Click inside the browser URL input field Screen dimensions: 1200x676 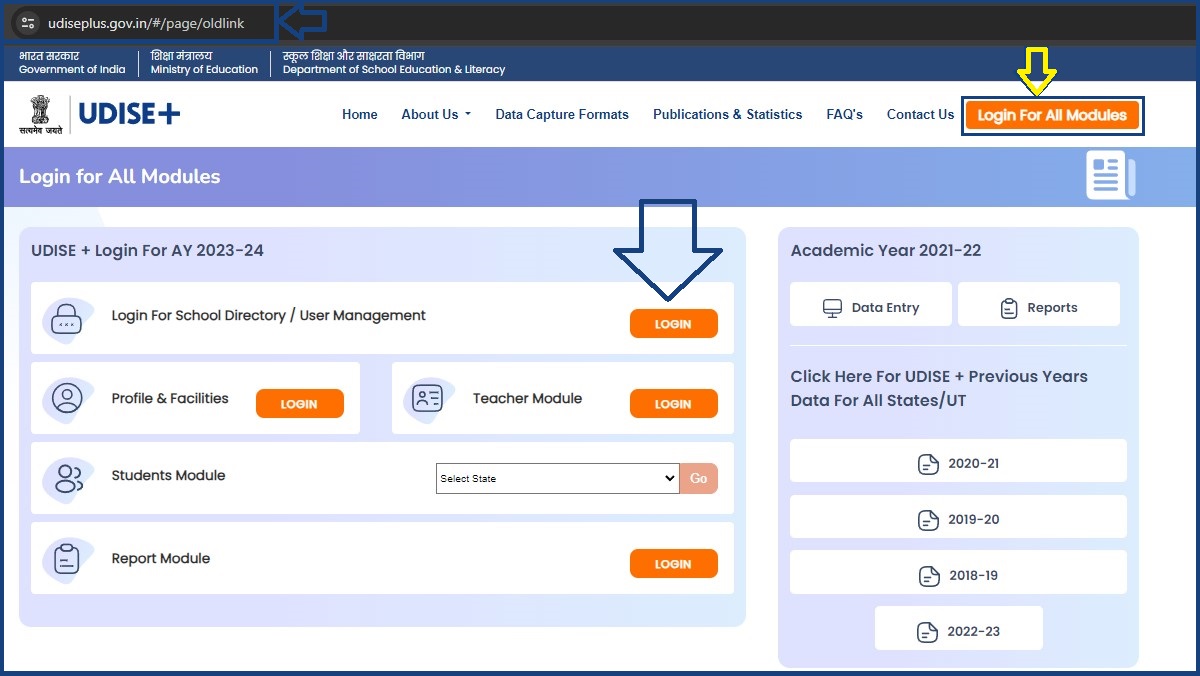click(x=150, y=20)
